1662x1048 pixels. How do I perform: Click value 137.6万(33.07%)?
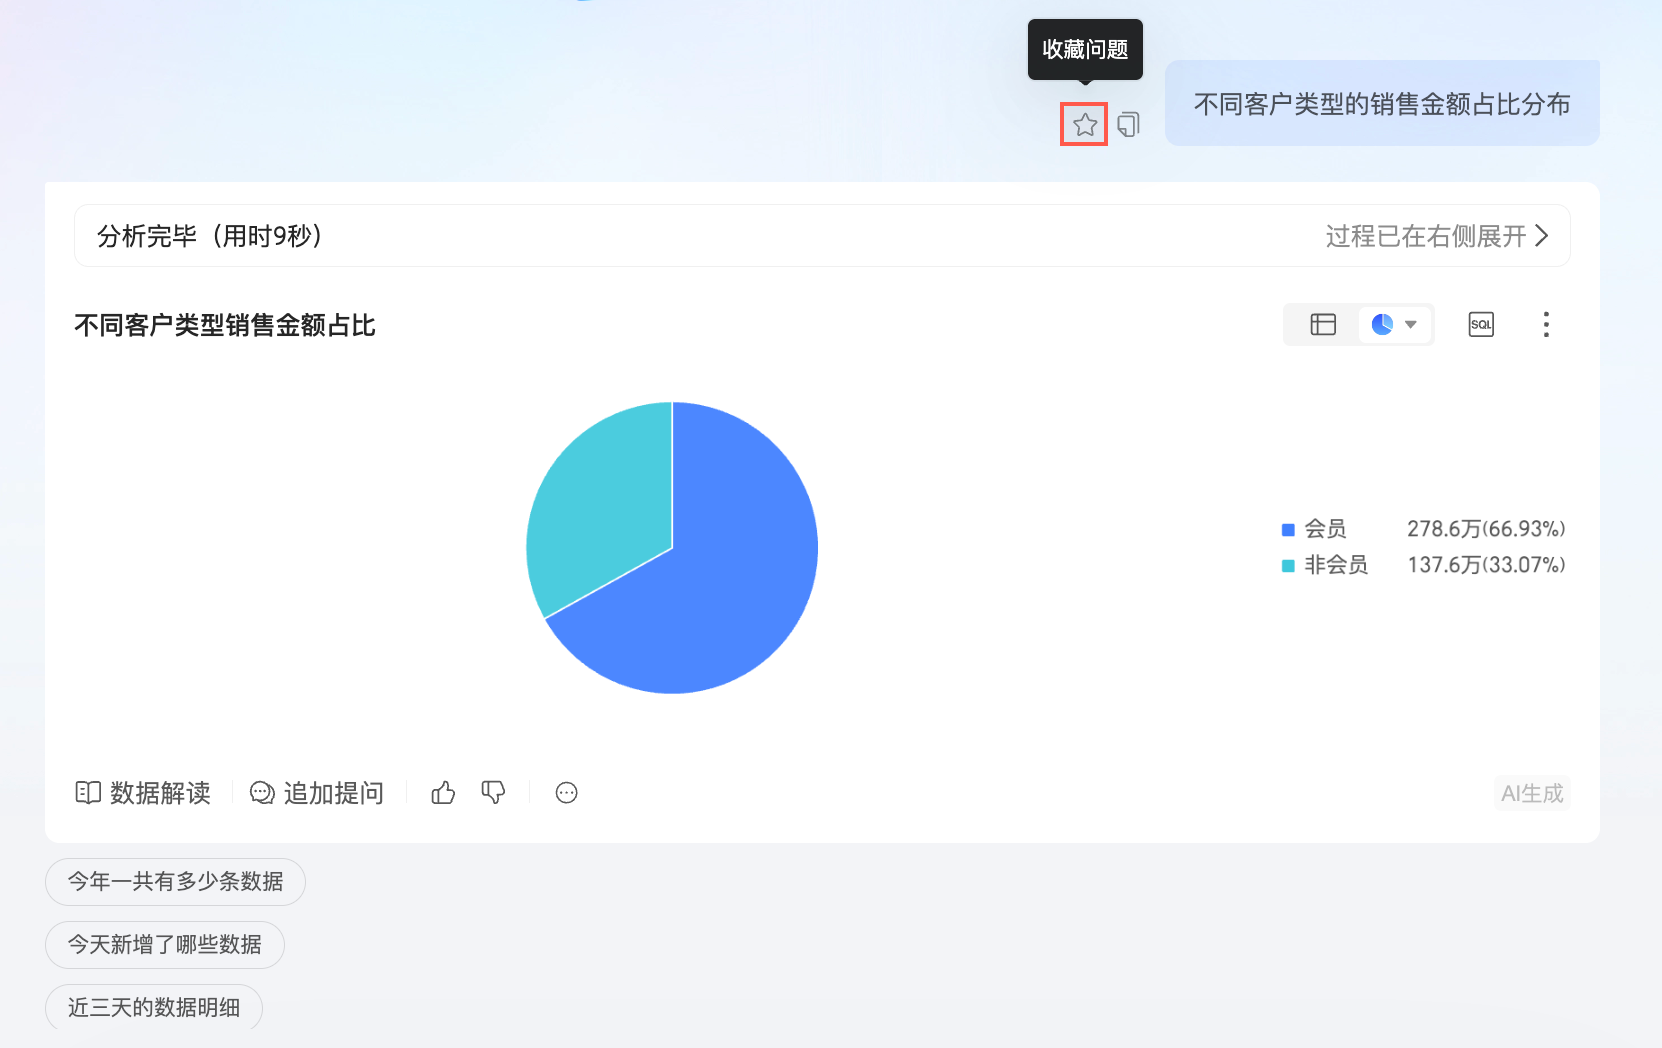click(1486, 565)
